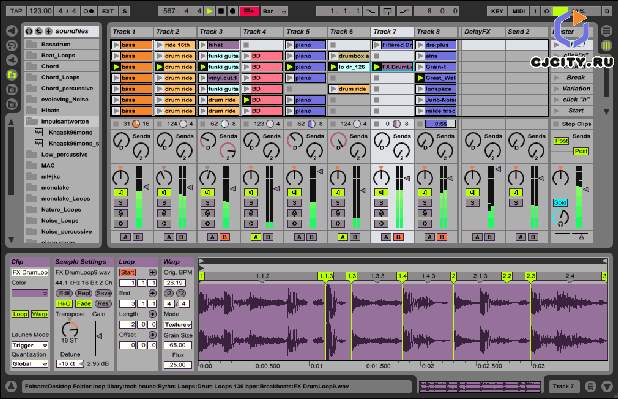618x399 pixels.
Task: Open the clip Color chooser swatch
Action: [x=30, y=293]
